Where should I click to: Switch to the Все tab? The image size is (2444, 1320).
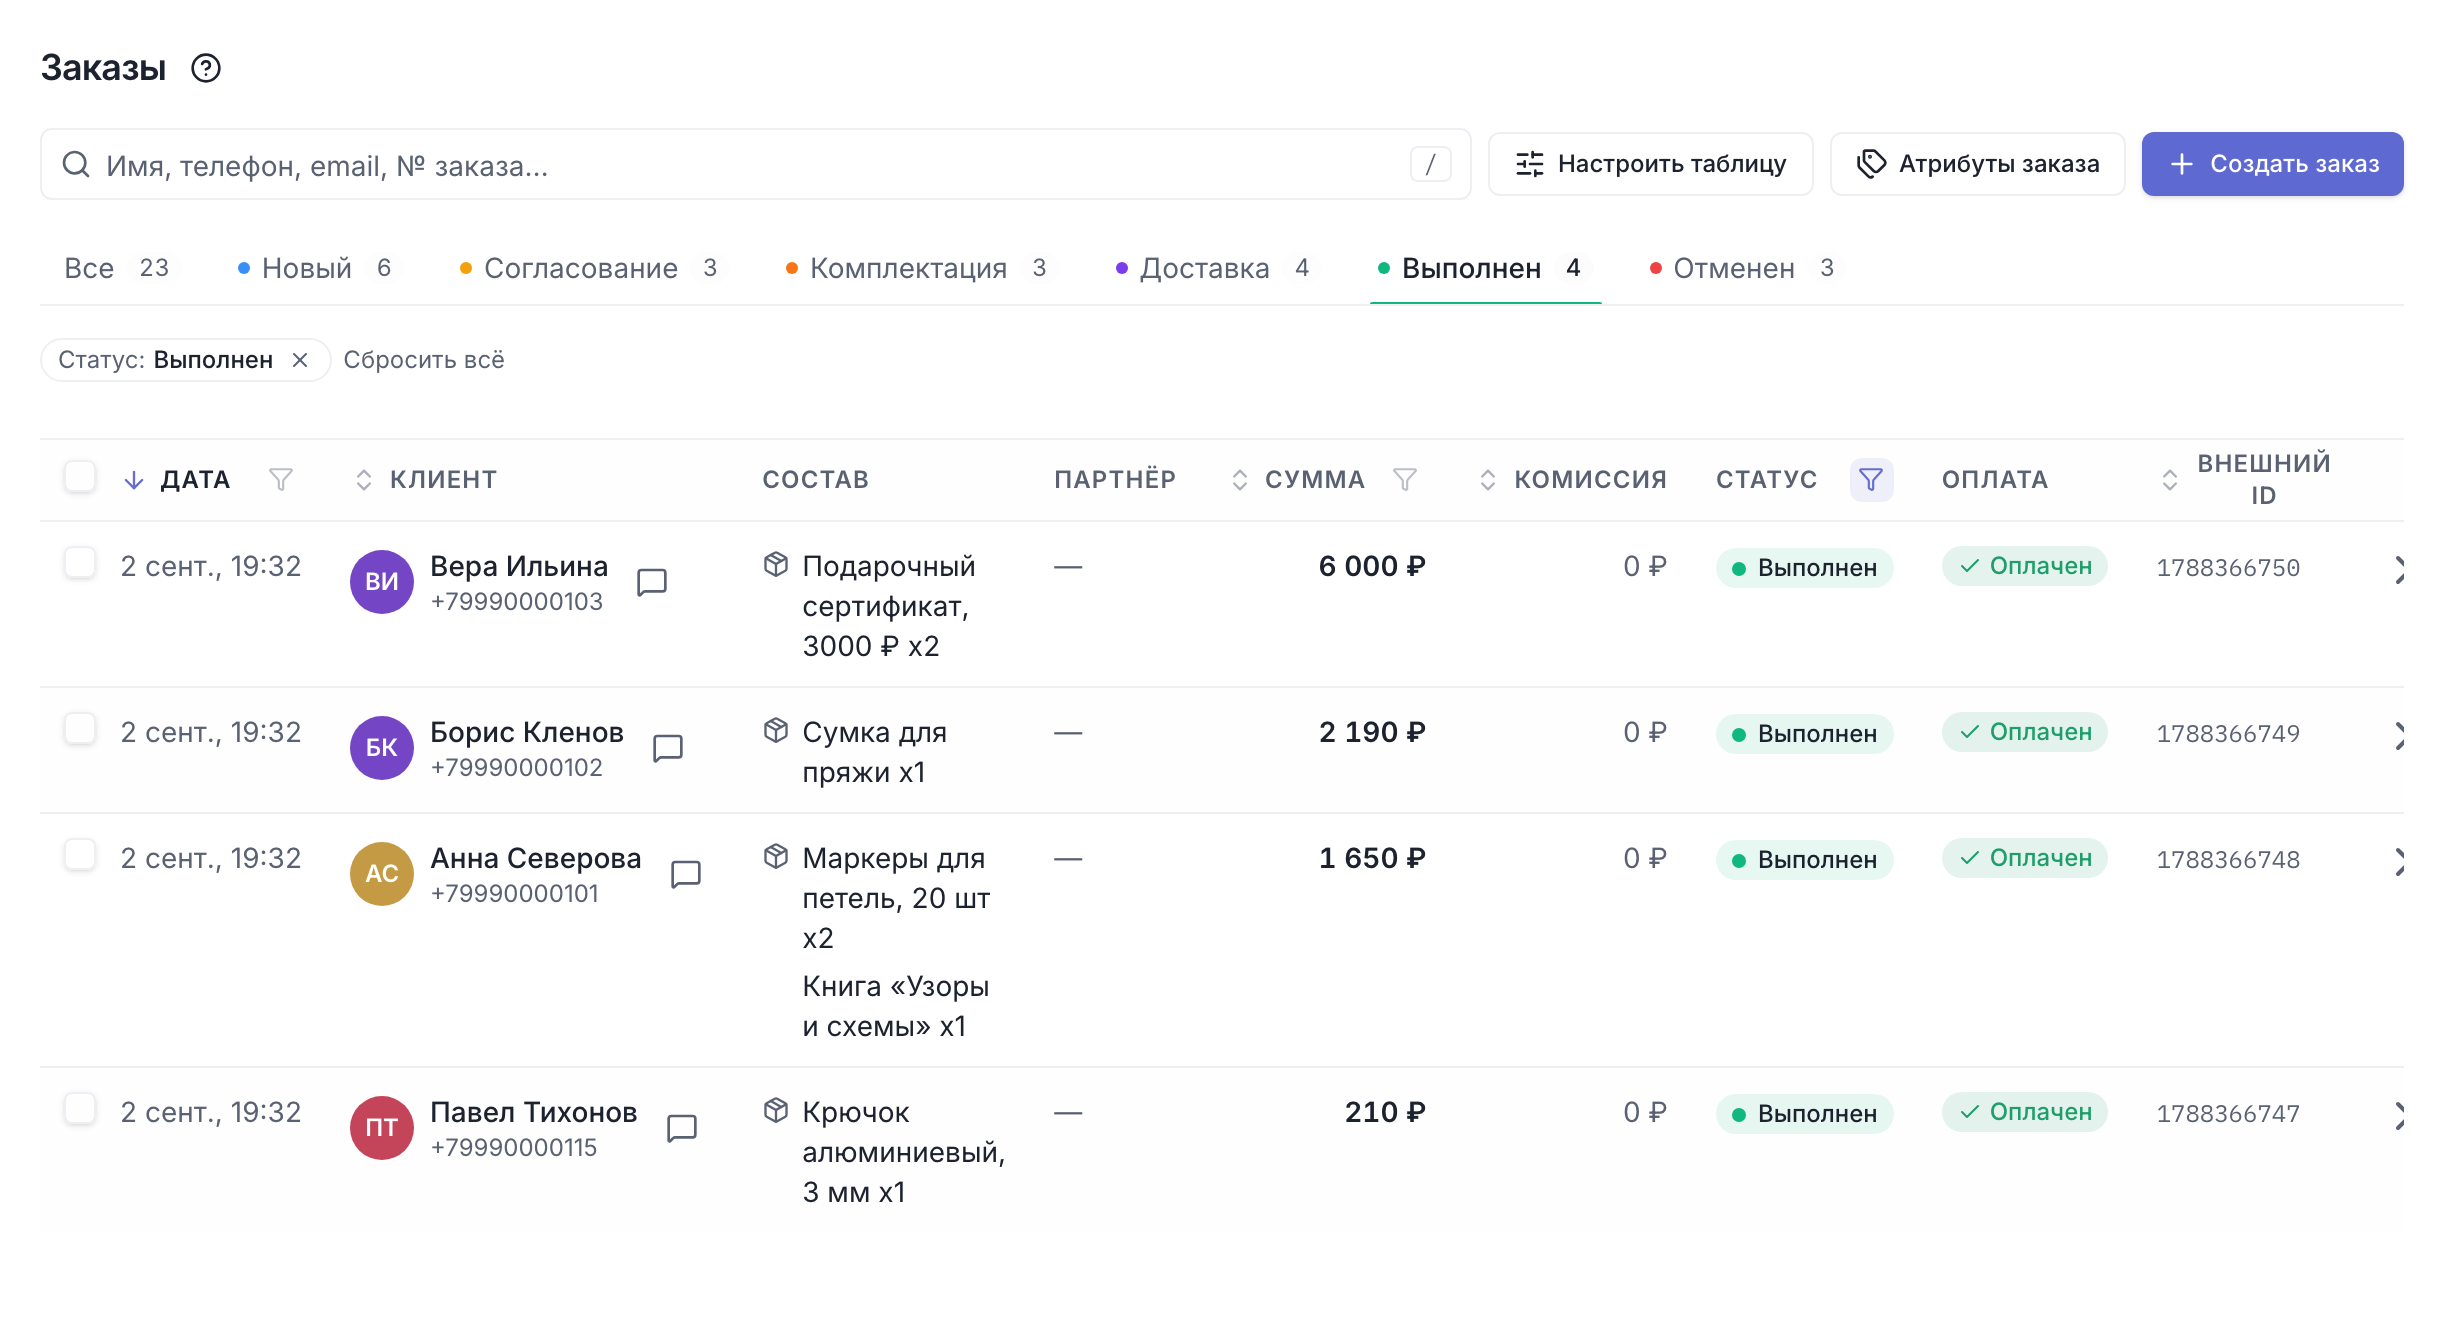(x=116, y=268)
